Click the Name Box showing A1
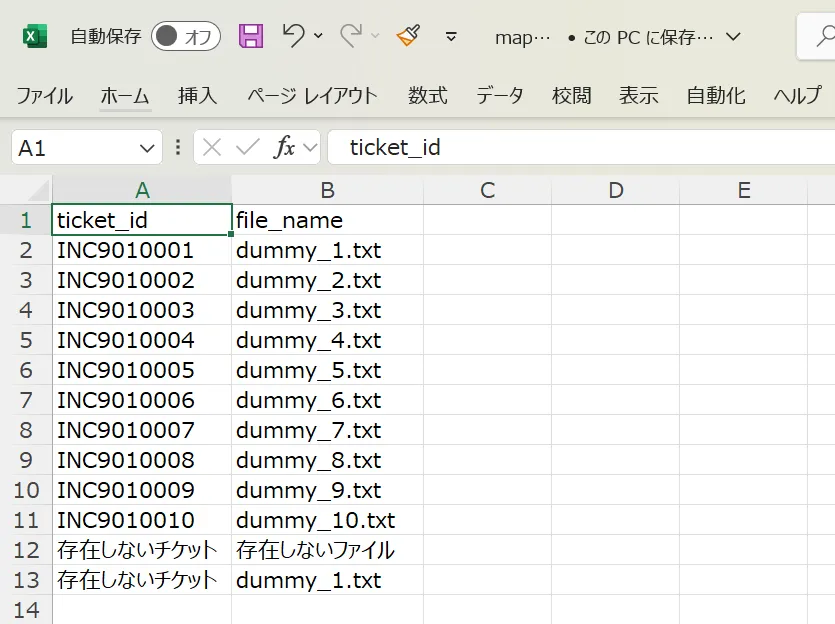This screenshot has height=624, width=835. [x=75, y=147]
